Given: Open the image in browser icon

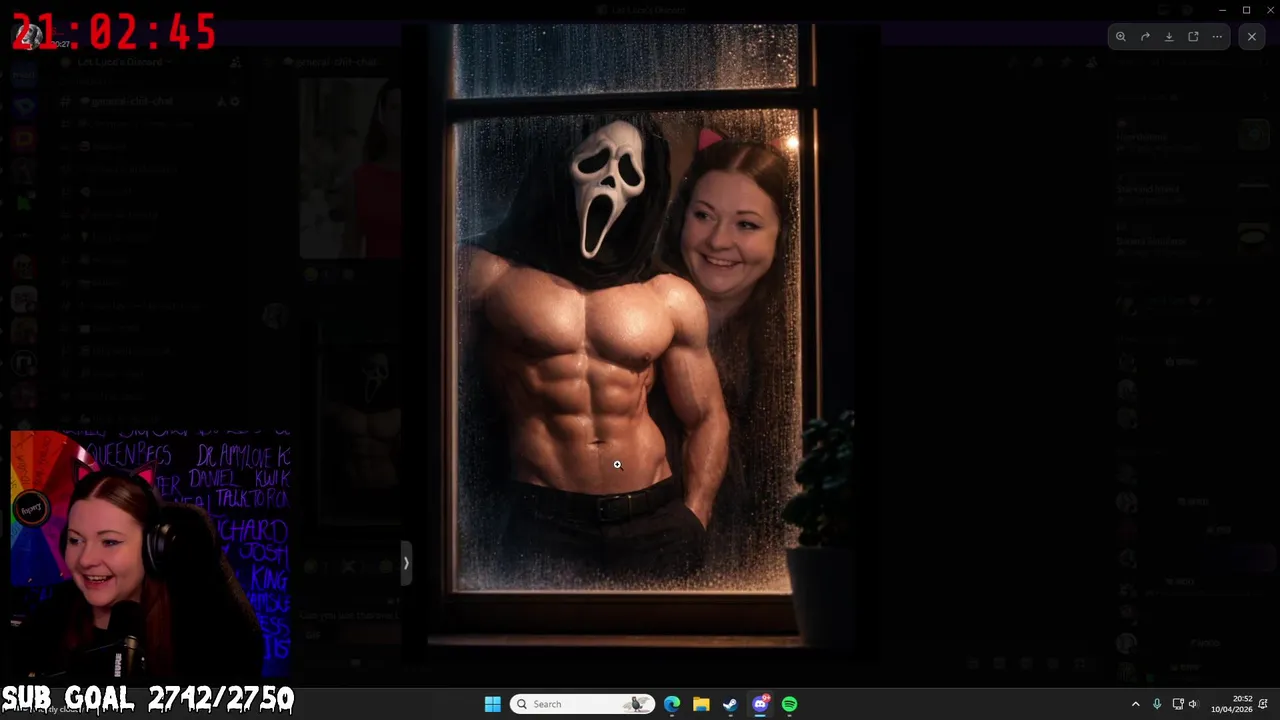Looking at the screenshot, I should tap(1193, 37).
